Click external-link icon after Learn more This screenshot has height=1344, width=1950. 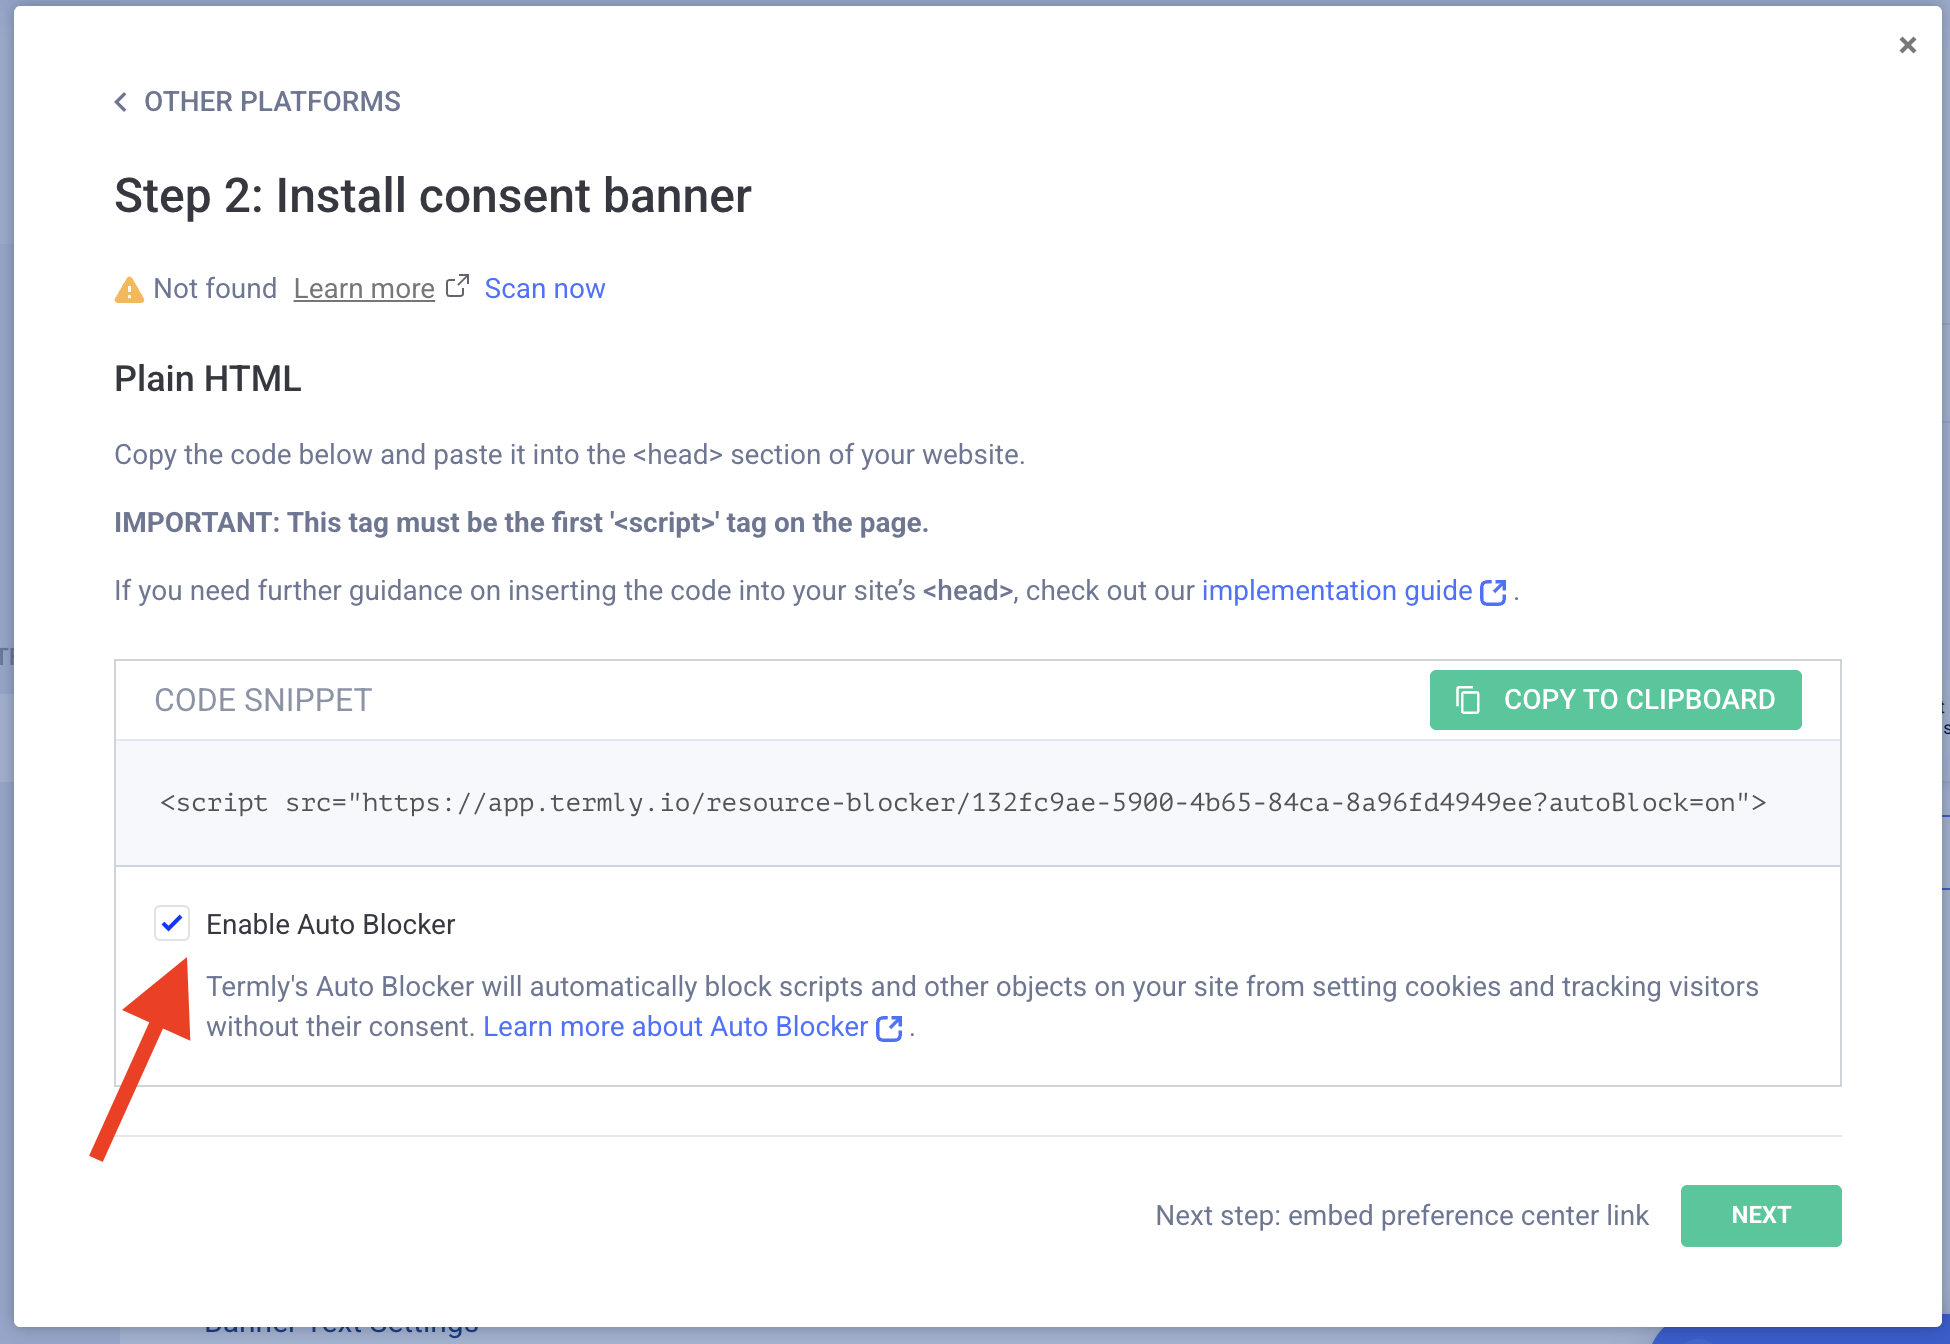pyautogui.click(x=457, y=287)
